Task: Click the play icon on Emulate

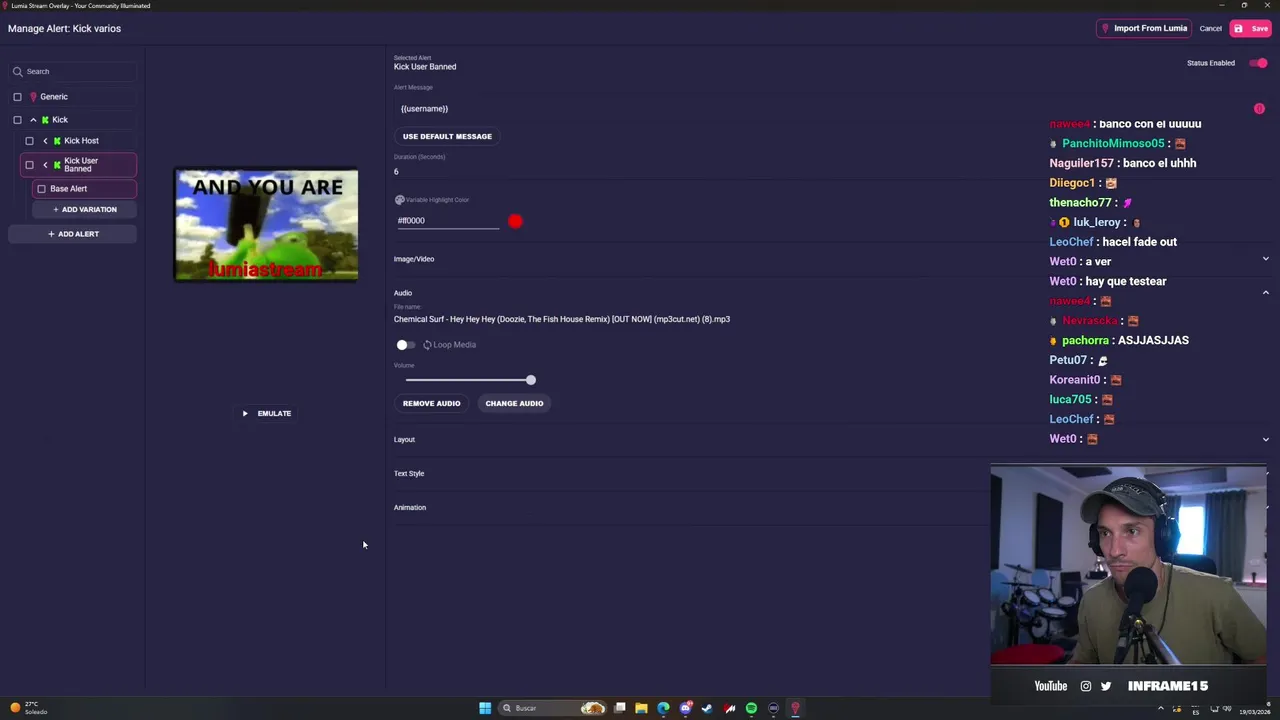Action: tap(245, 414)
